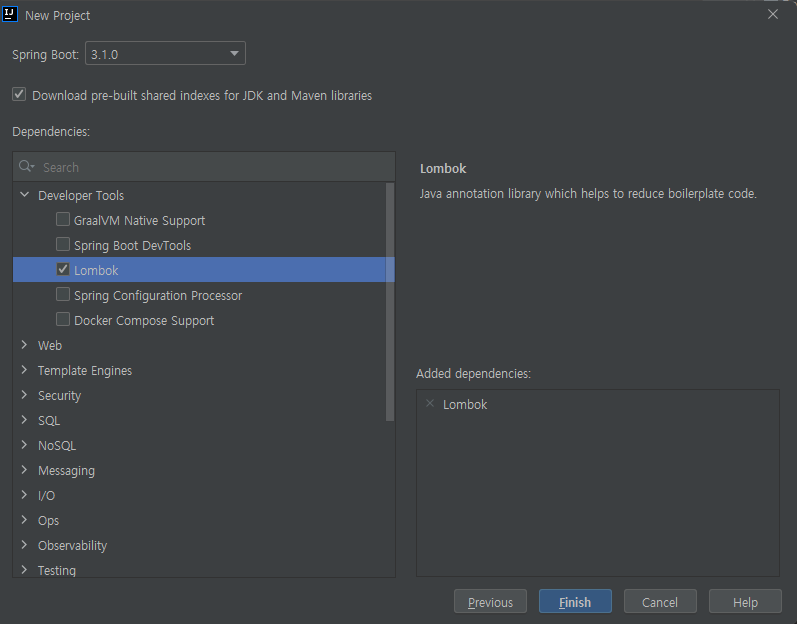Click the IntelliJ IDEA logo in title bar
This screenshot has height=624, width=797.
point(12,15)
